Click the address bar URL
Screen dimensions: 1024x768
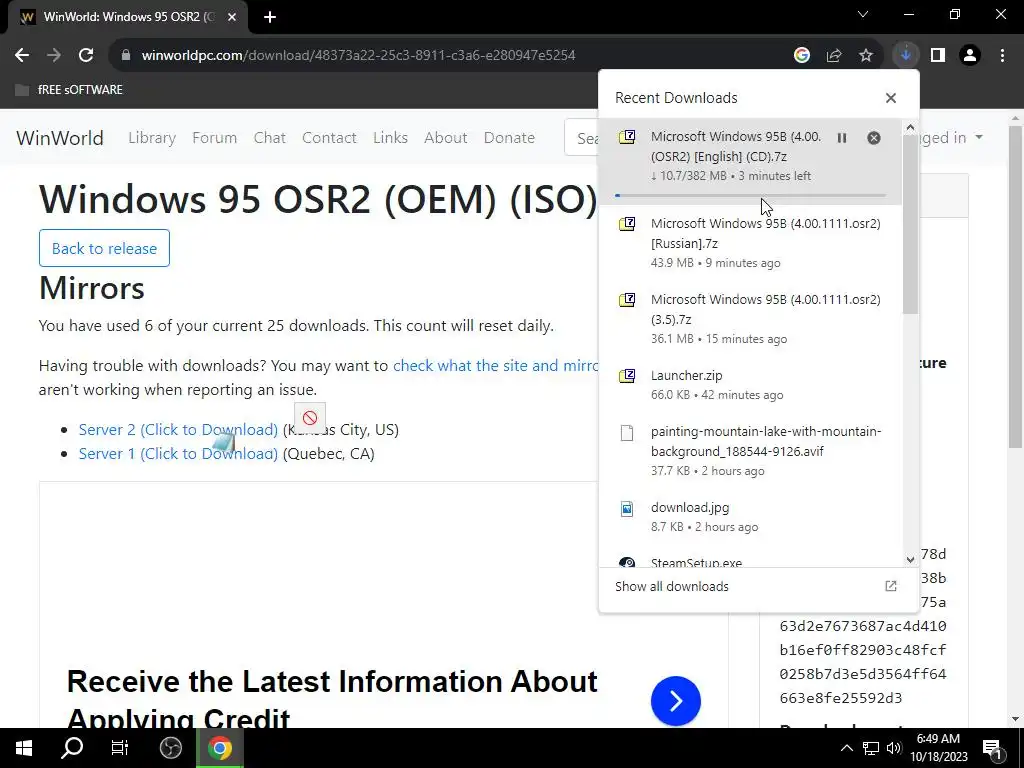[359, 56]
